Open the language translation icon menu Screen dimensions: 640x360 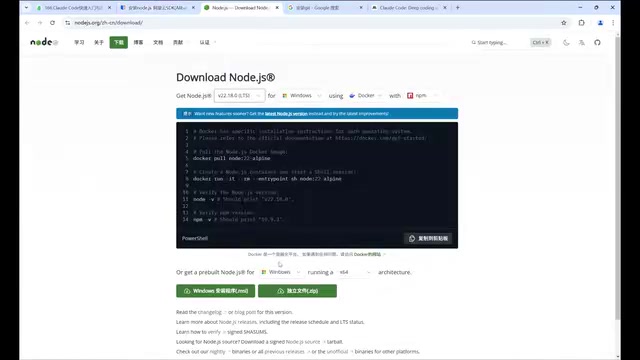coord(582,42)
